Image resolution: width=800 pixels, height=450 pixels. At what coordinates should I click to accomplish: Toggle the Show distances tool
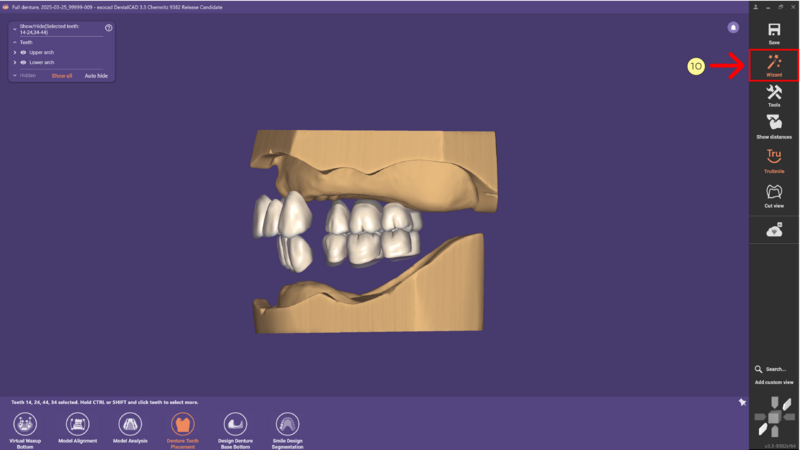pos(774,122)
